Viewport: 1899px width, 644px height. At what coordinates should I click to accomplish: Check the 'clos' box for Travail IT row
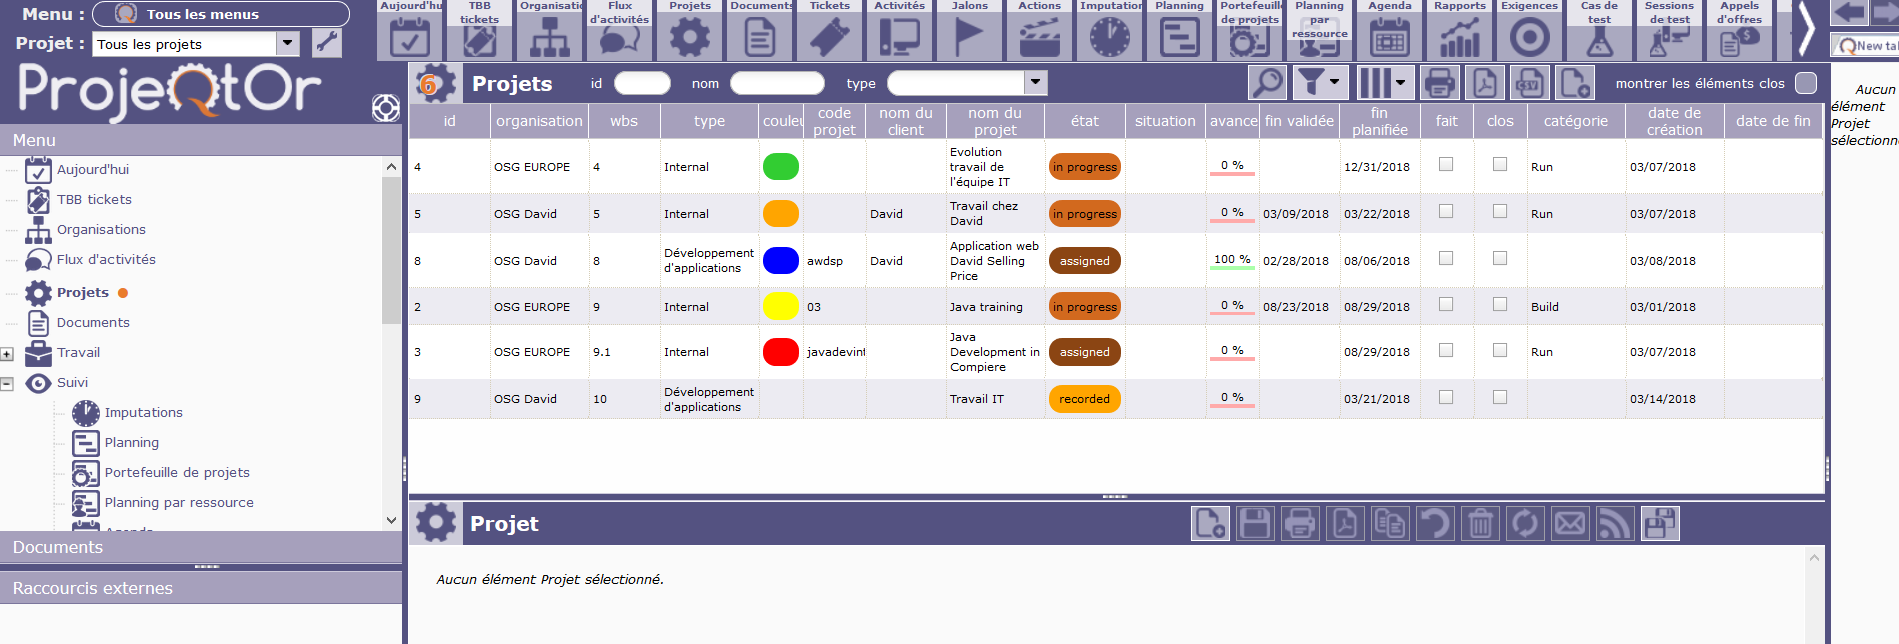click(1500, 398)
